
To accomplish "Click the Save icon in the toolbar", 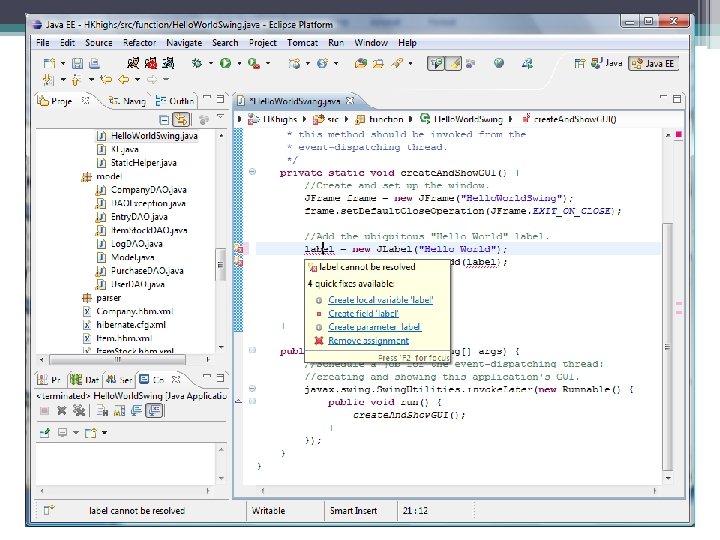I will click(x=77, y=63).
